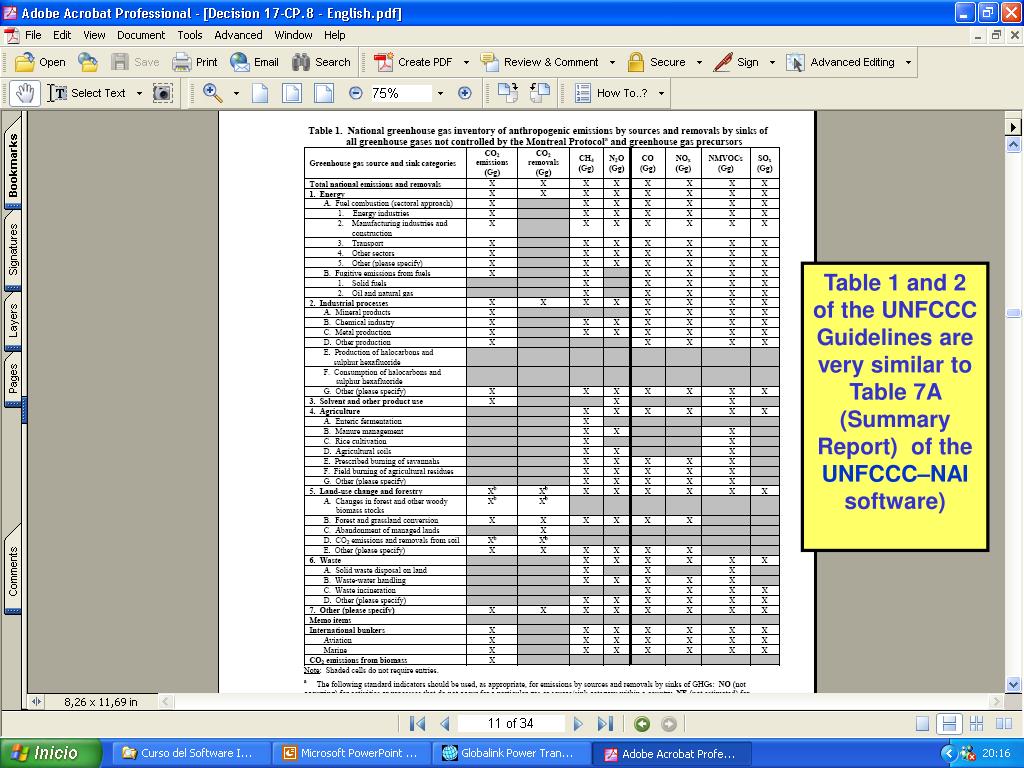Click the green Previous View button
Screen dimensions: 1024x768
tap(642, 724)
